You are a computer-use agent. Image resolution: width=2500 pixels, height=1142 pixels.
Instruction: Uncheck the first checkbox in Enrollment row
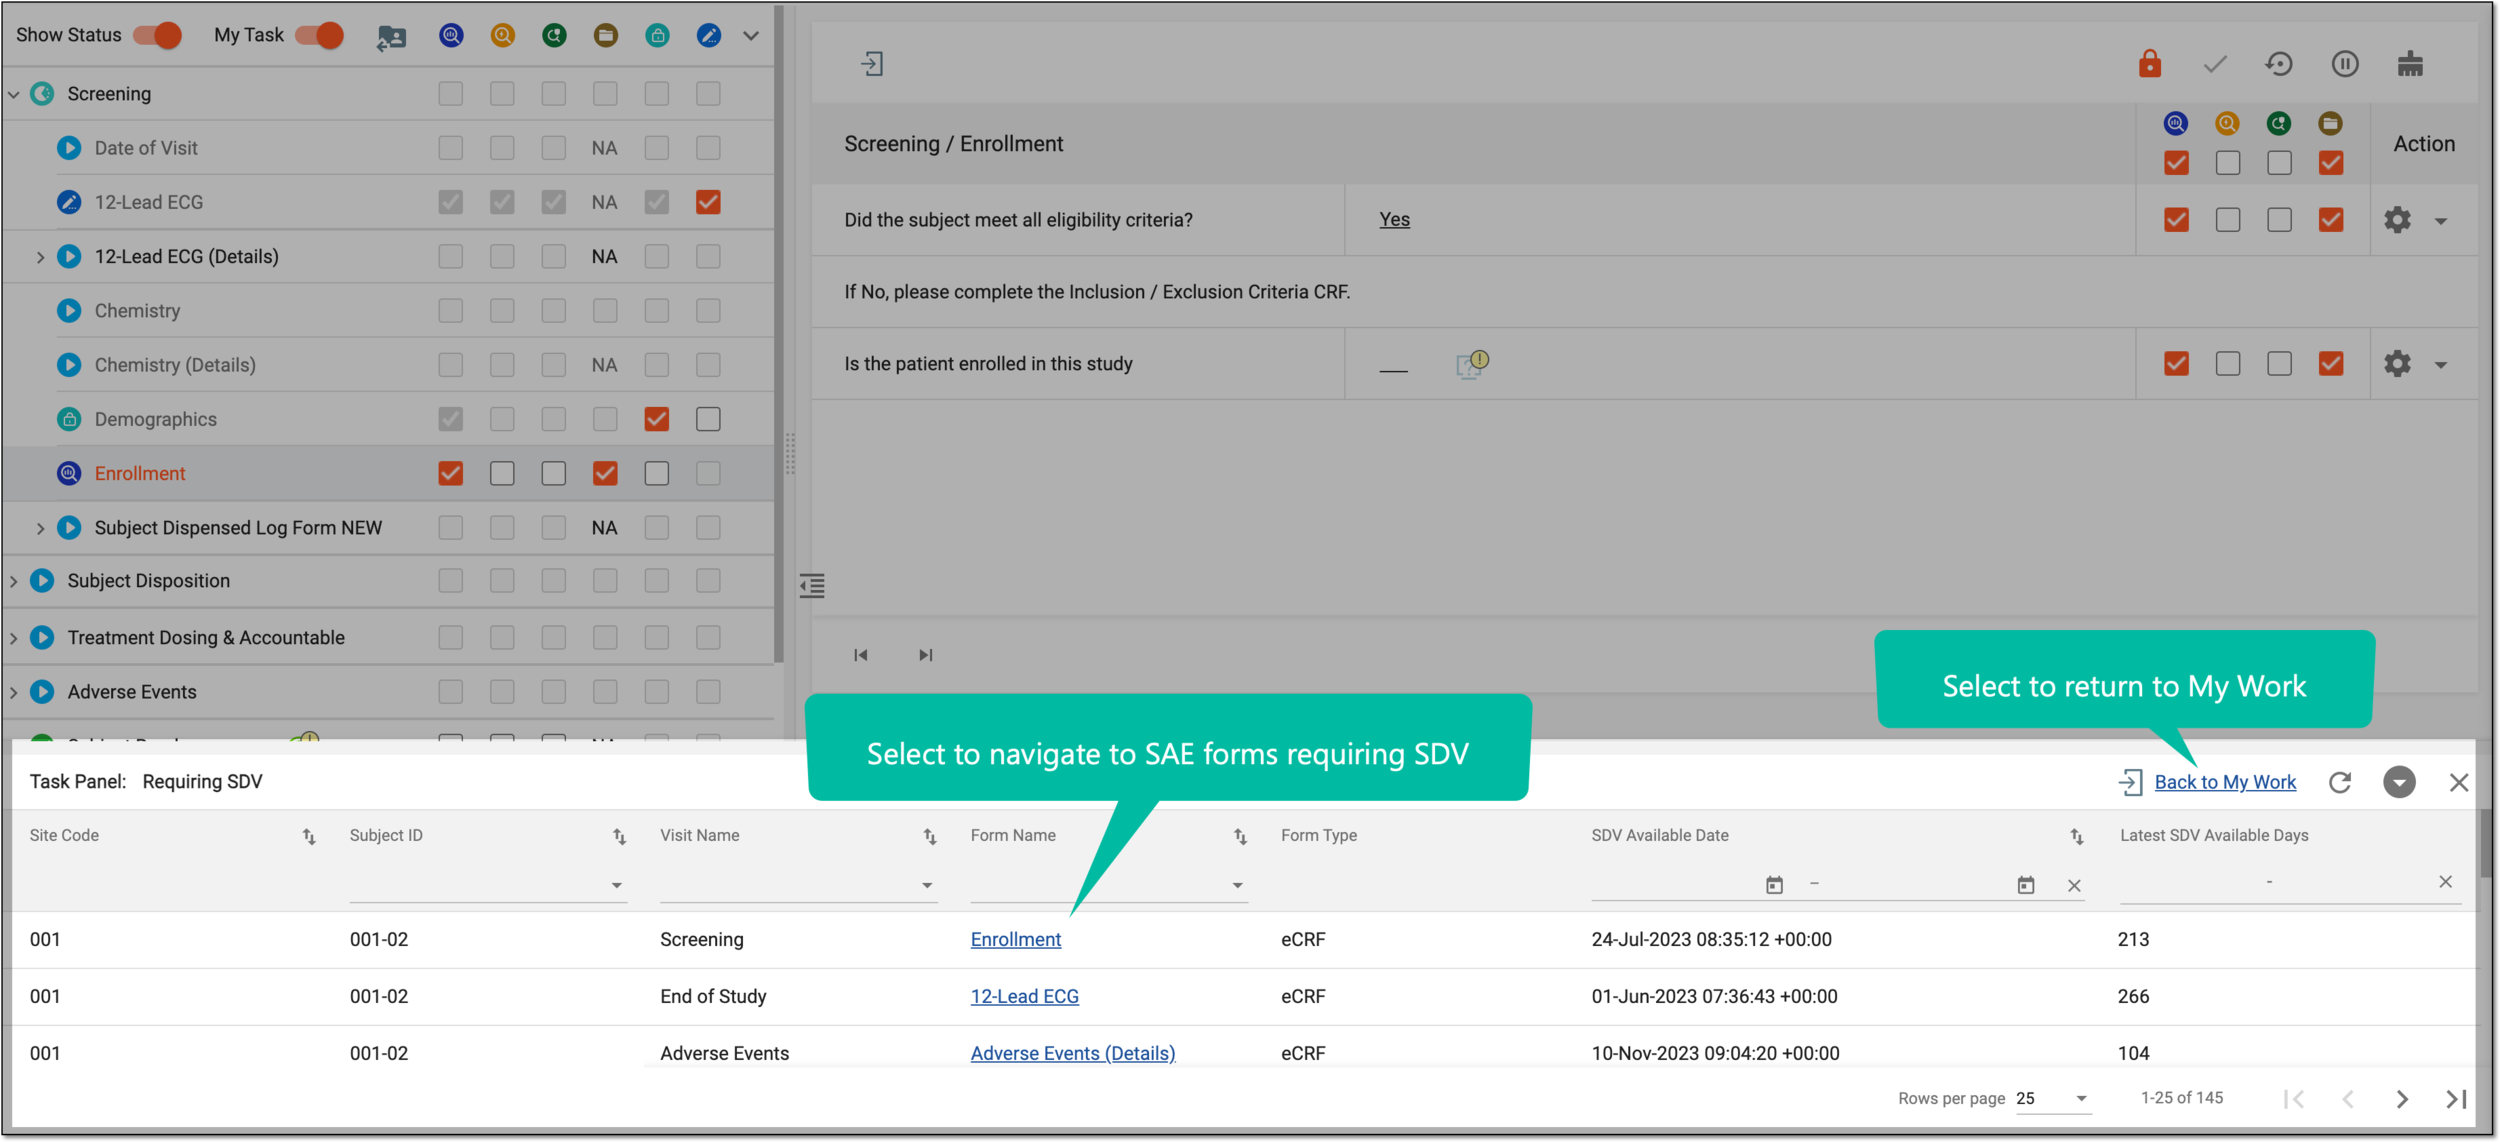tap(451, 473)
